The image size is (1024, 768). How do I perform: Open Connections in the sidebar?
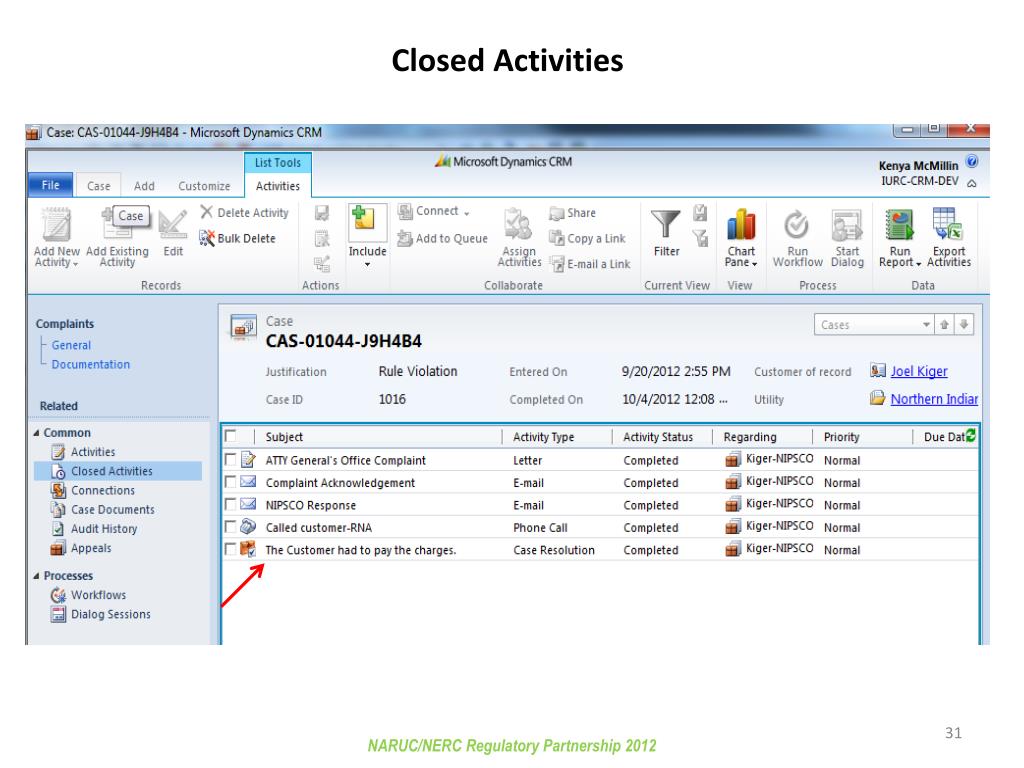click(x=103, y=490)
